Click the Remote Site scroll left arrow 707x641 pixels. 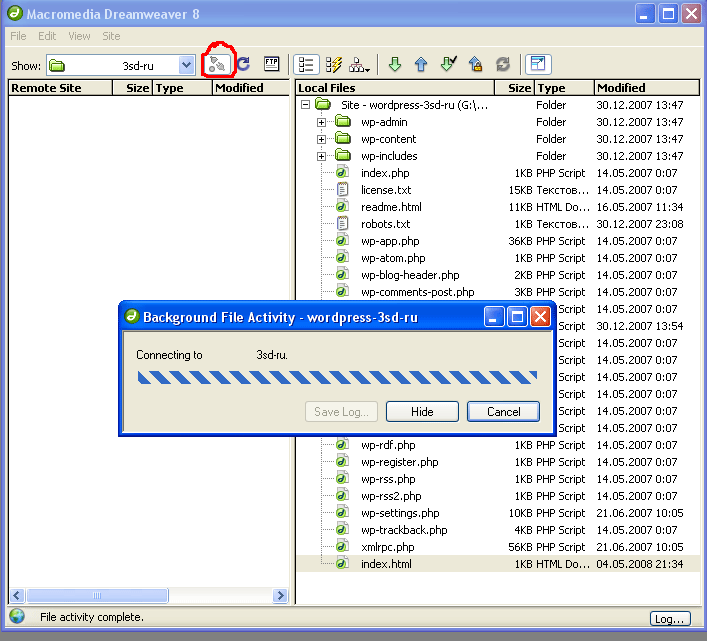(17, 595)
